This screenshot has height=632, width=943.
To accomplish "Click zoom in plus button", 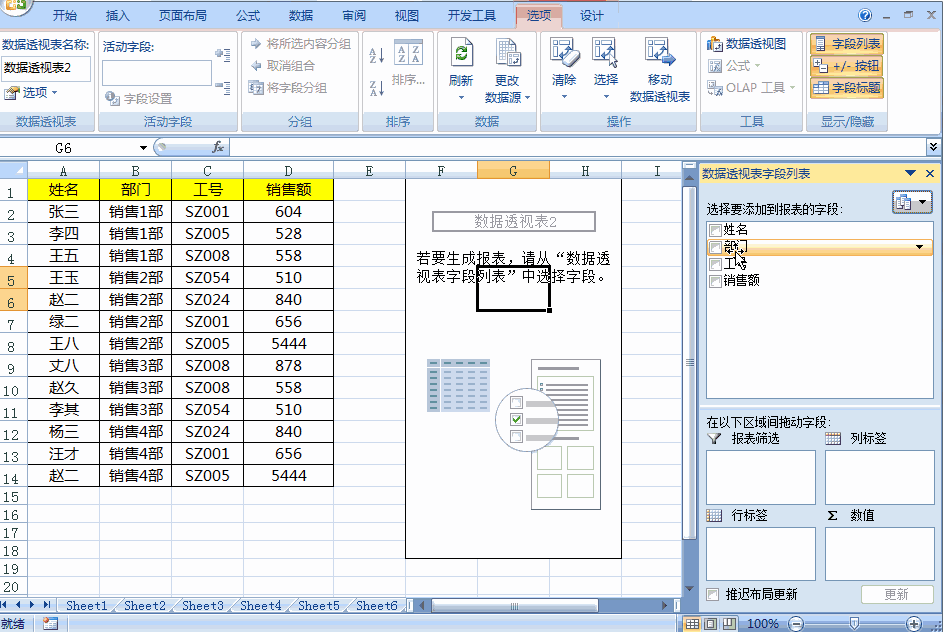I will tap(914, 624).
